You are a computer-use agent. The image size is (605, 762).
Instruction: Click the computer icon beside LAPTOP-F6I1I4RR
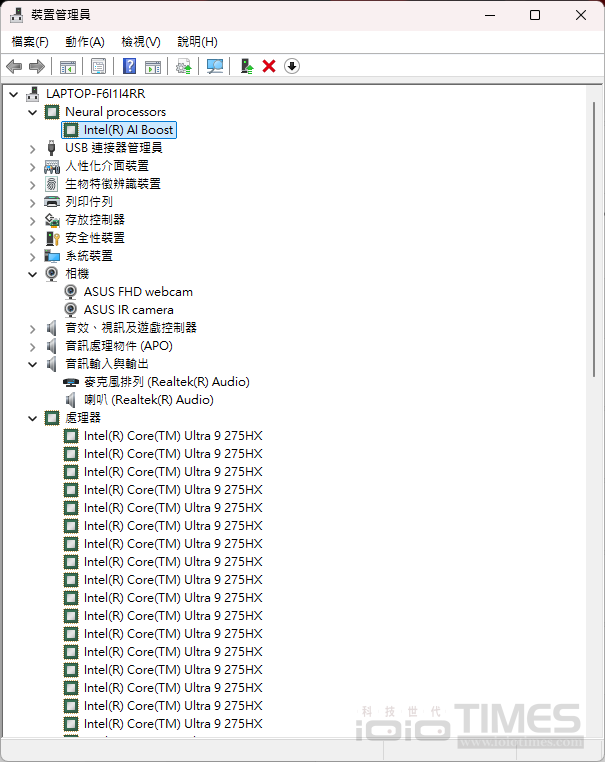coord(33,94)
